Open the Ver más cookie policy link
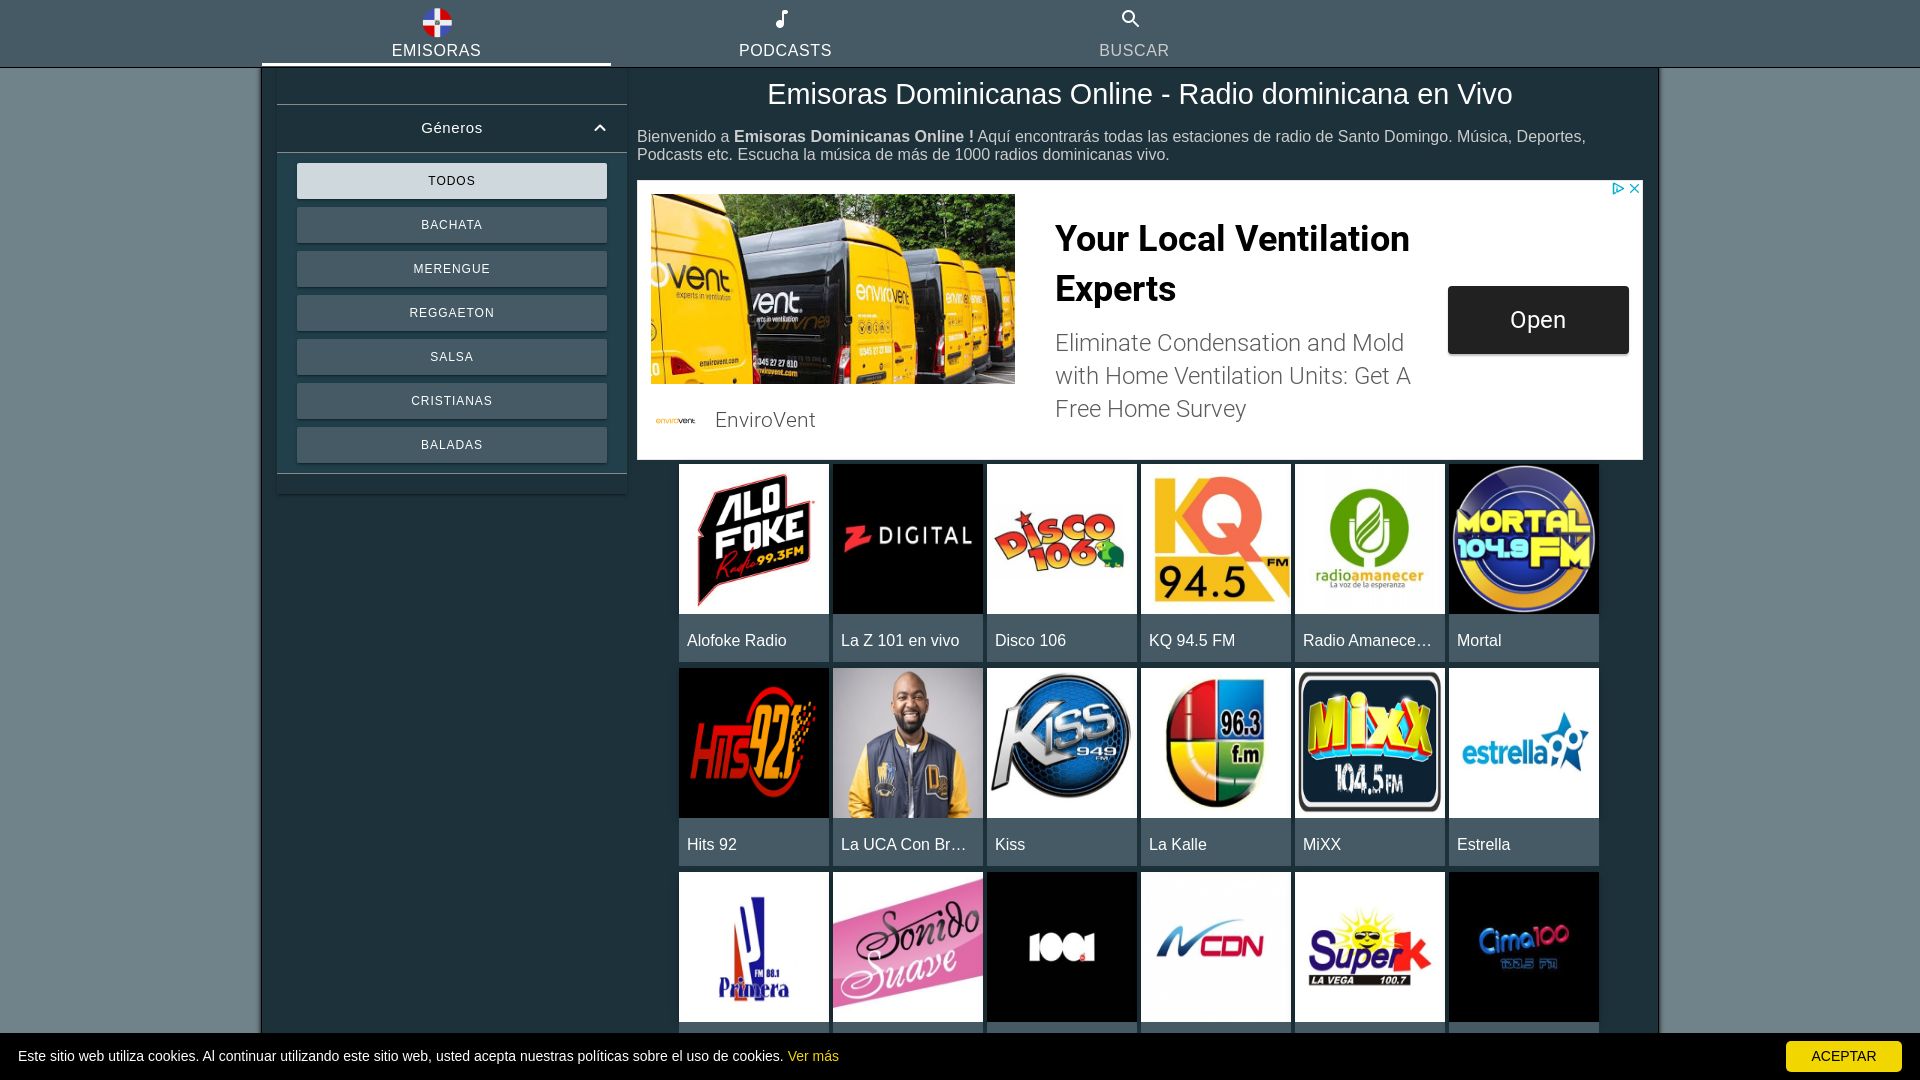 pyautogui.click(x=813, y=1056)
